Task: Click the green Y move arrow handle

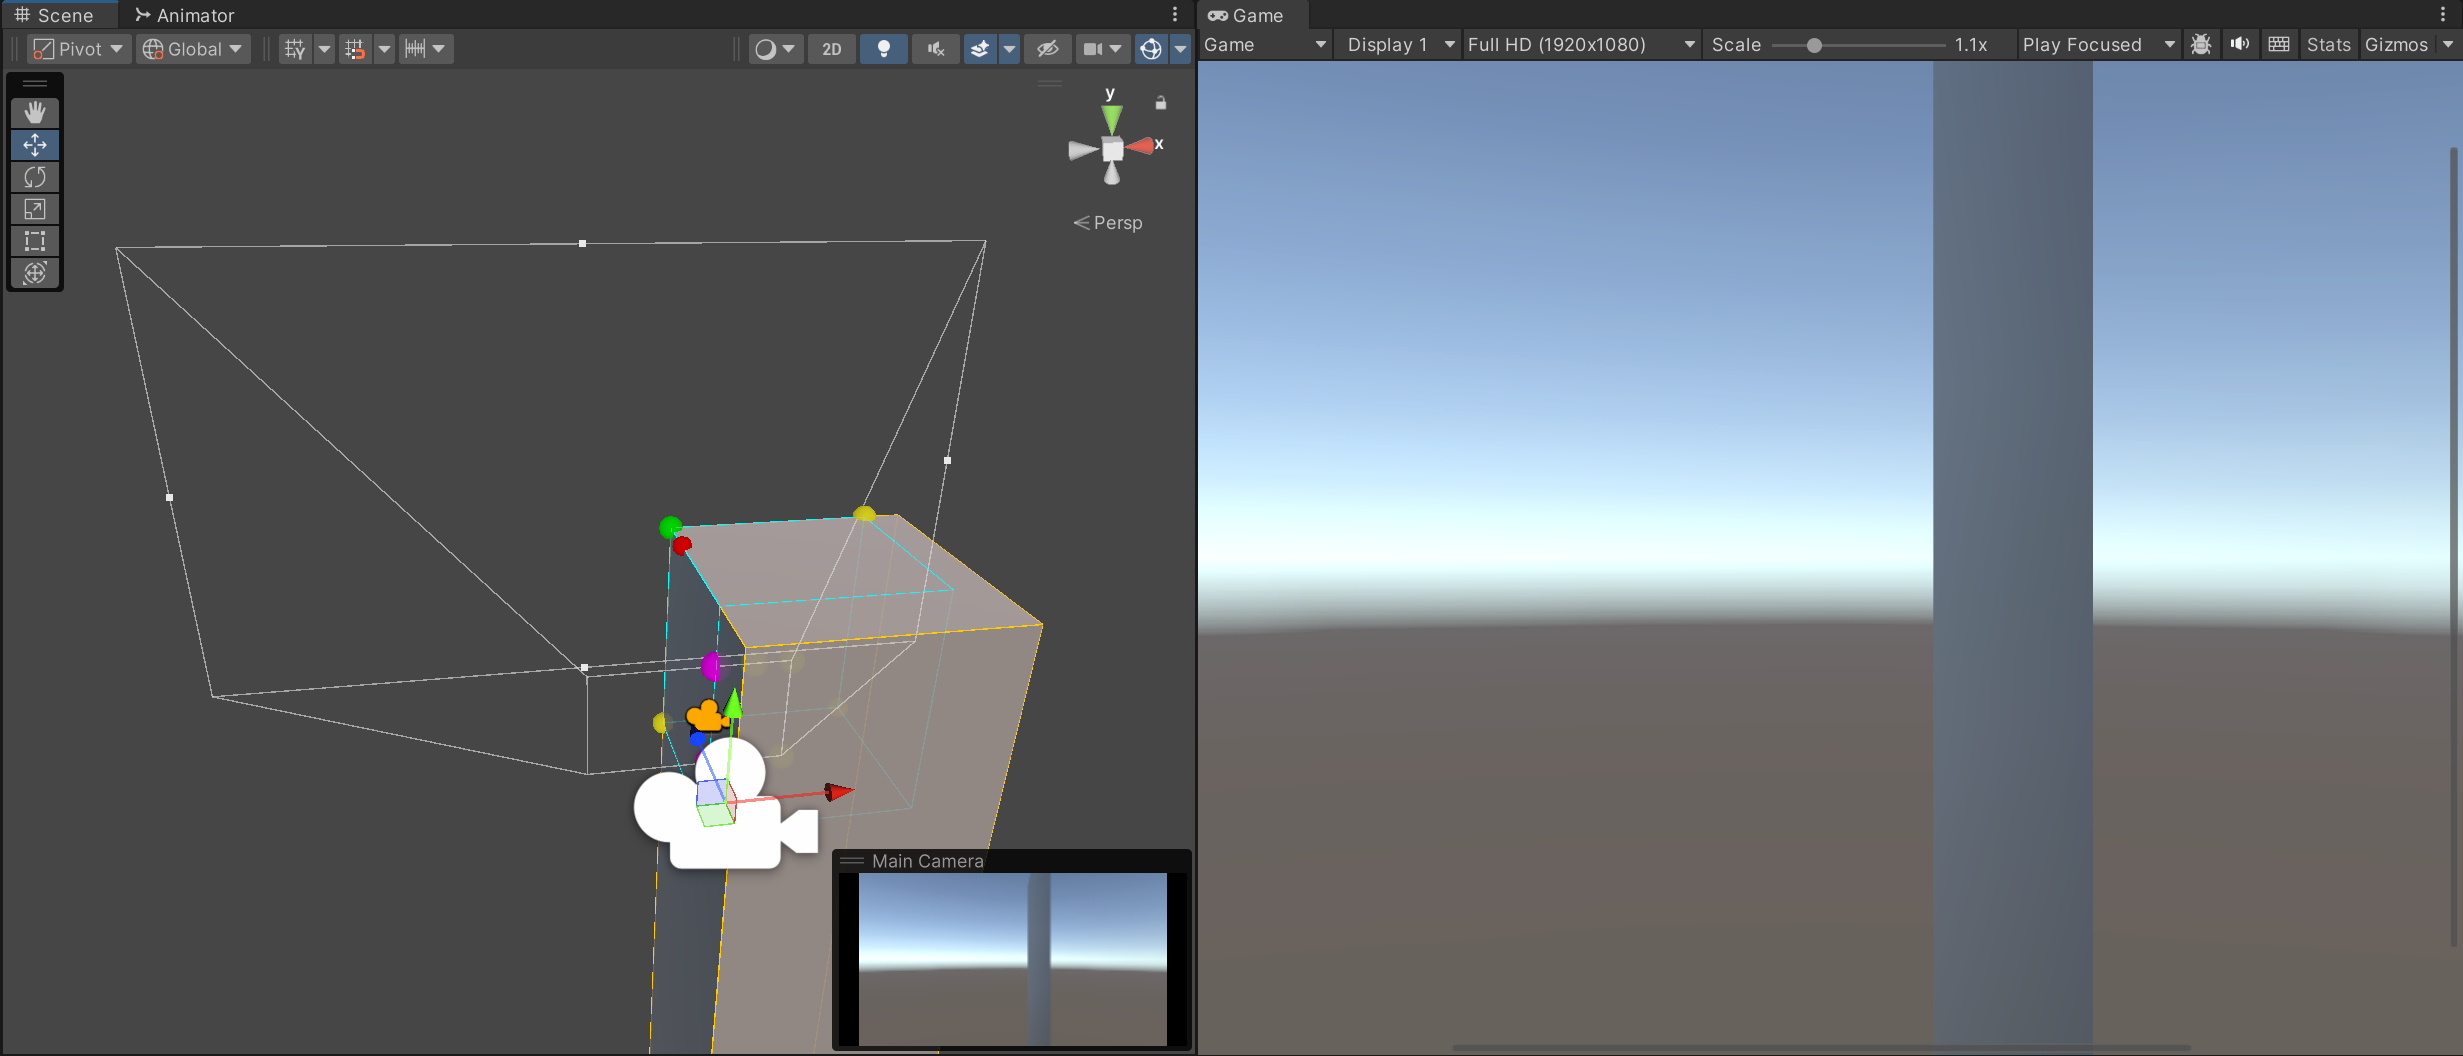Action: coord(734,704)
